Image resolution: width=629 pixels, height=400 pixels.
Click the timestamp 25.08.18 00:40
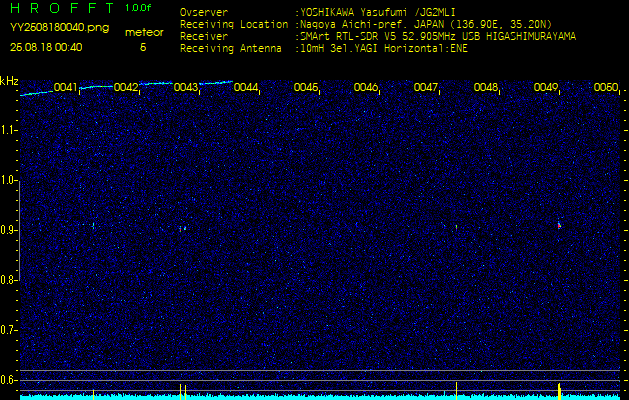pos(46,47)
